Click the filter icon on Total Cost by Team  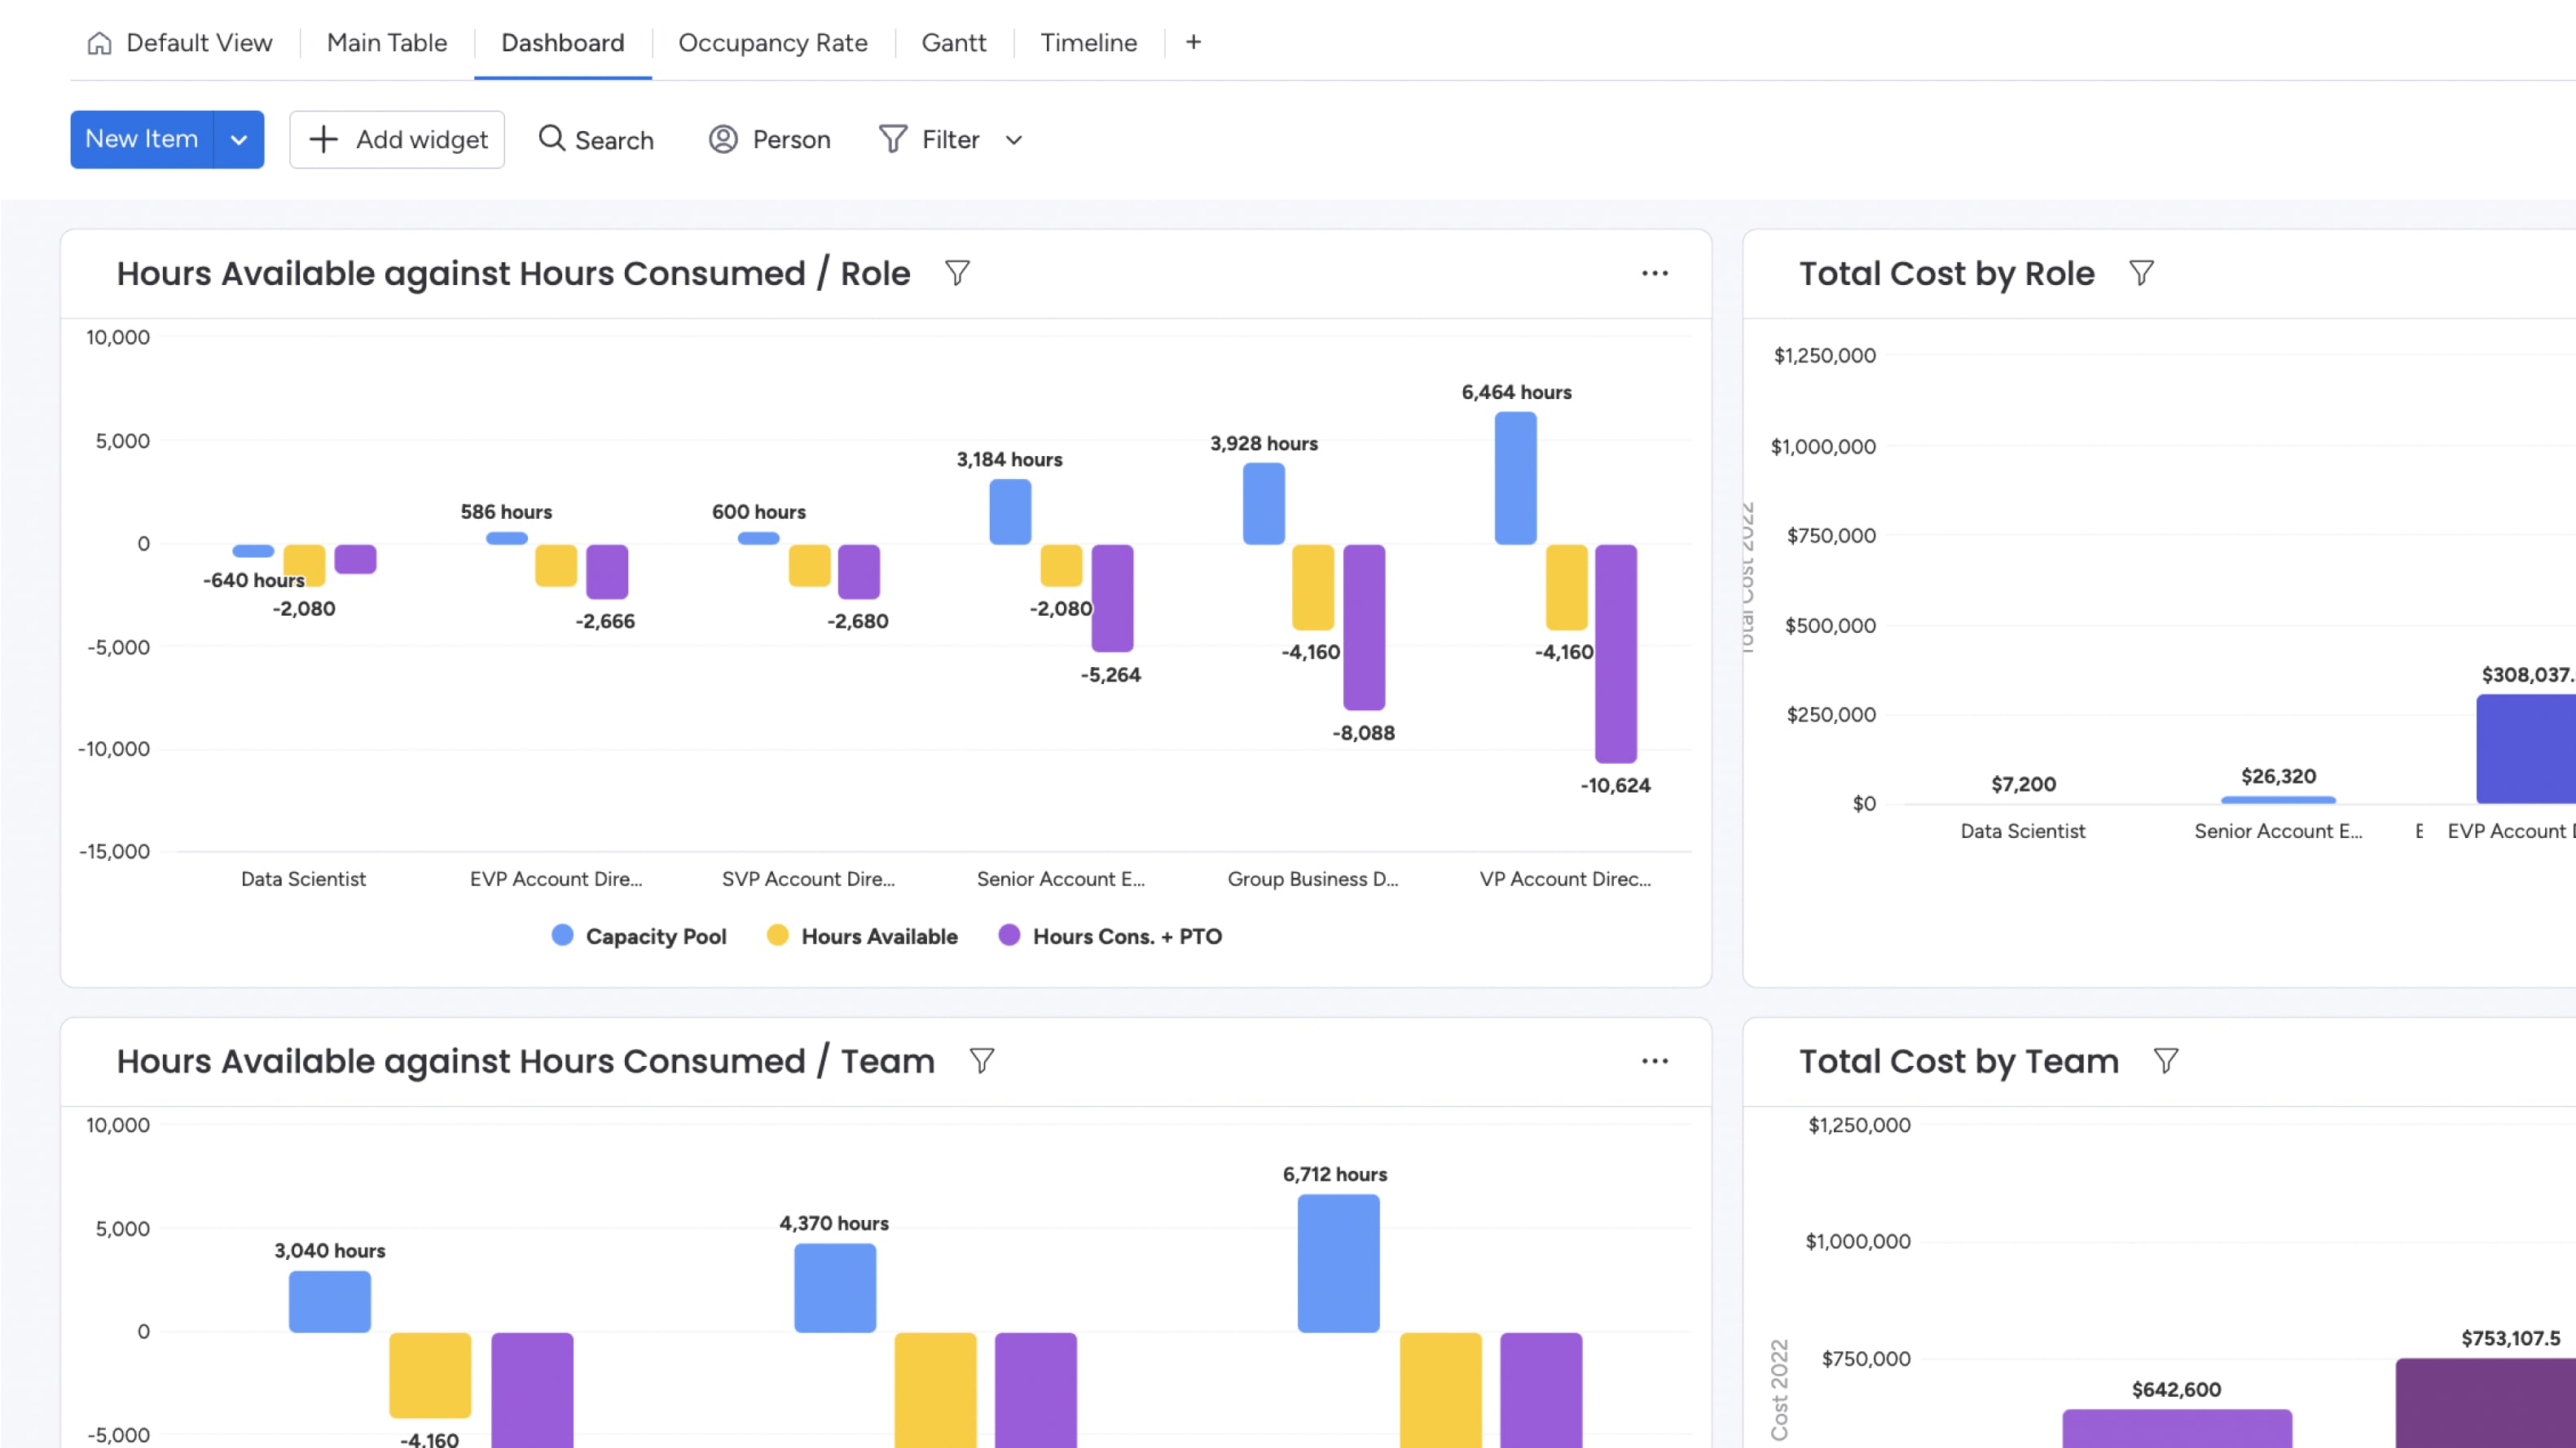pyautogui.click(x=2165, y=1061)
